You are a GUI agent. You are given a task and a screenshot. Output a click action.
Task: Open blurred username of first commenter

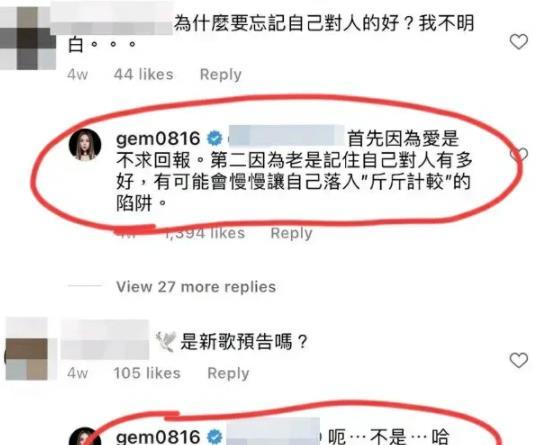[x=112, y=17]
